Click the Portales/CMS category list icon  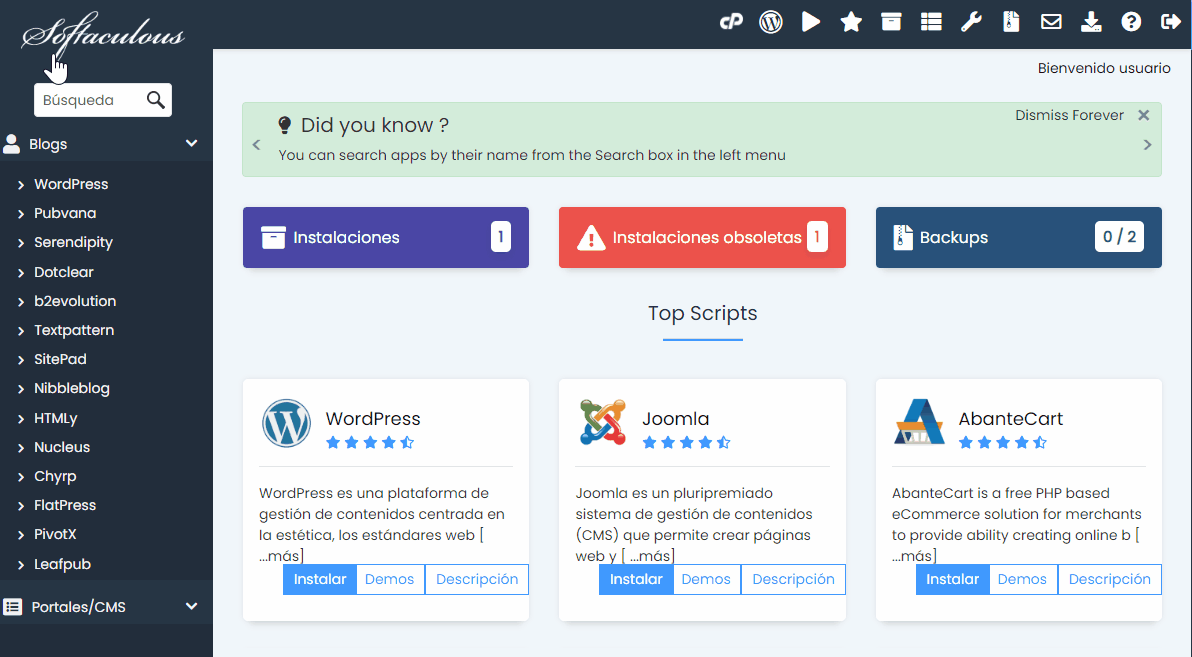click(x=12, y=606)
